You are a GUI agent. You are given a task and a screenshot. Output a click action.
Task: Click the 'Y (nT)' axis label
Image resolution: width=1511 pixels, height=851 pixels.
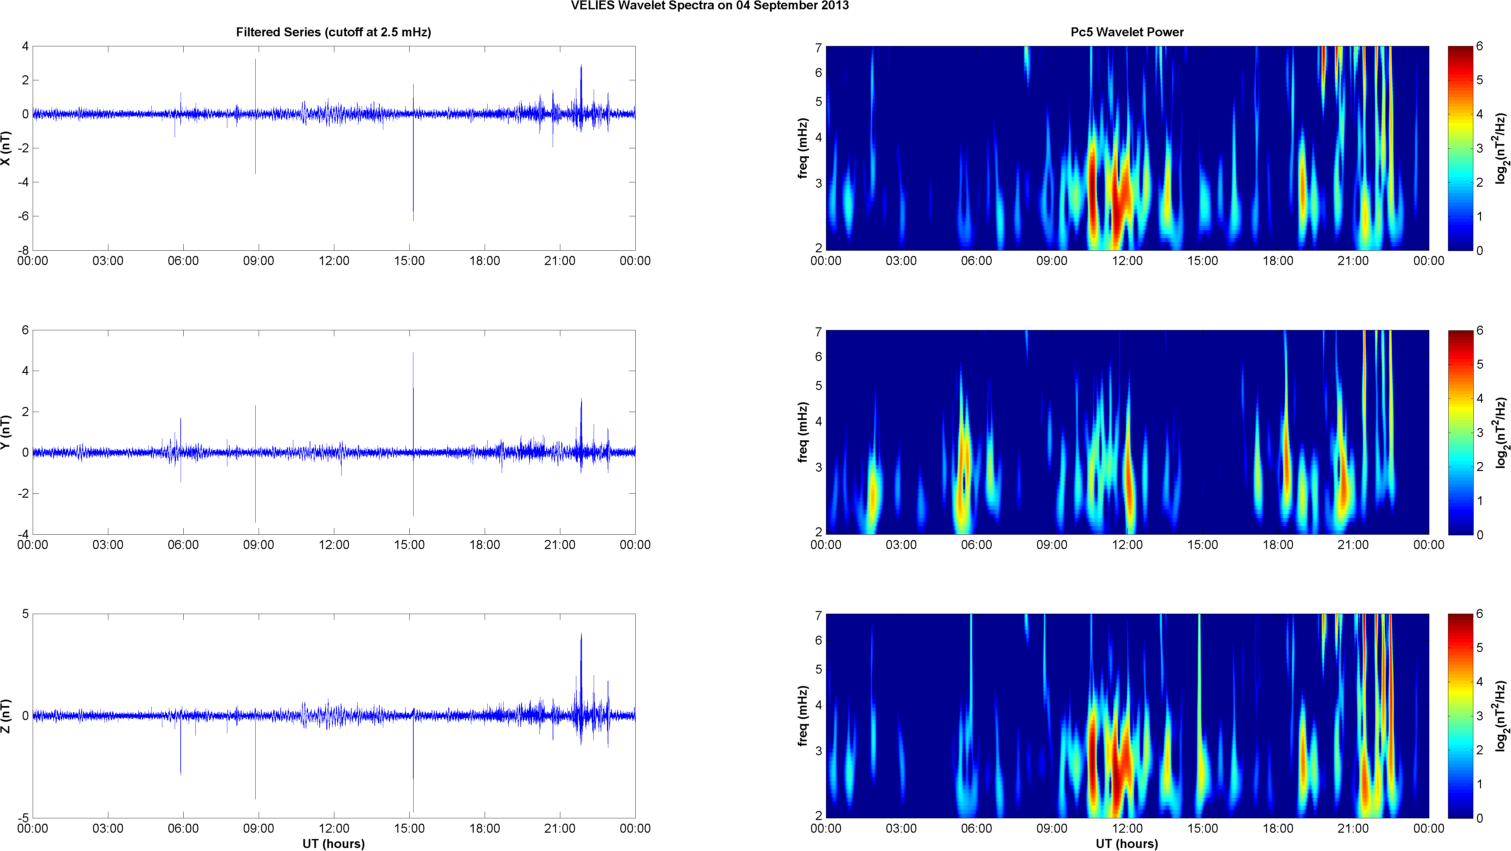(x=7, y=432)
